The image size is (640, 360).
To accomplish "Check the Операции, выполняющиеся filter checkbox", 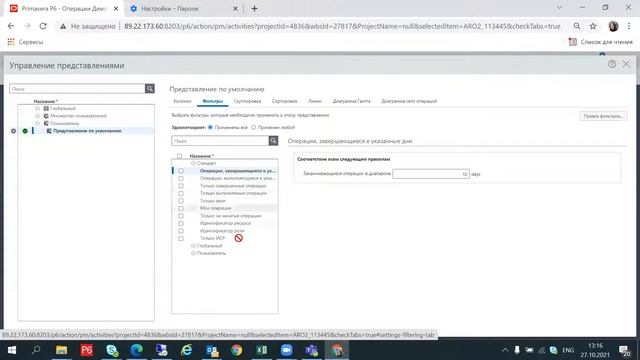I will pos(181,178).
